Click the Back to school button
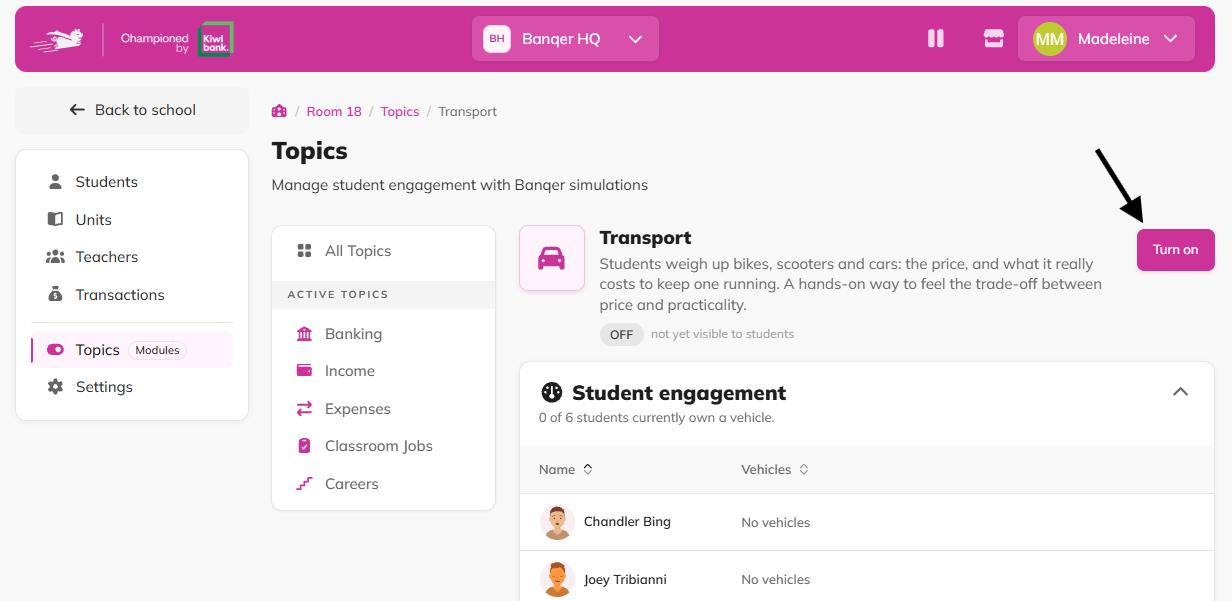 [x=132, y=110]
